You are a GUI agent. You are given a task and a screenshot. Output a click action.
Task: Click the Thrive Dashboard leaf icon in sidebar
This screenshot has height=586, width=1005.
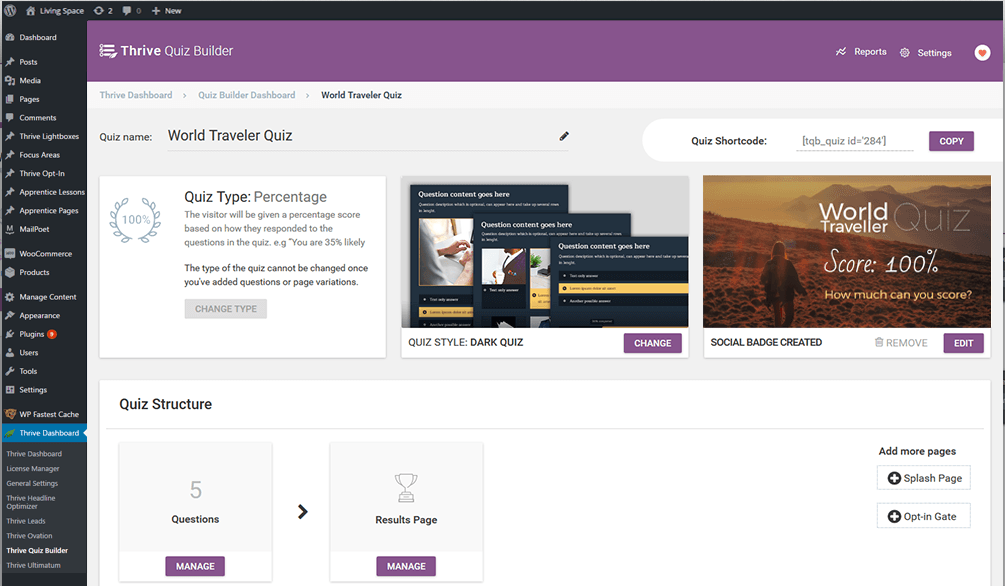click(x=10, y=433)
